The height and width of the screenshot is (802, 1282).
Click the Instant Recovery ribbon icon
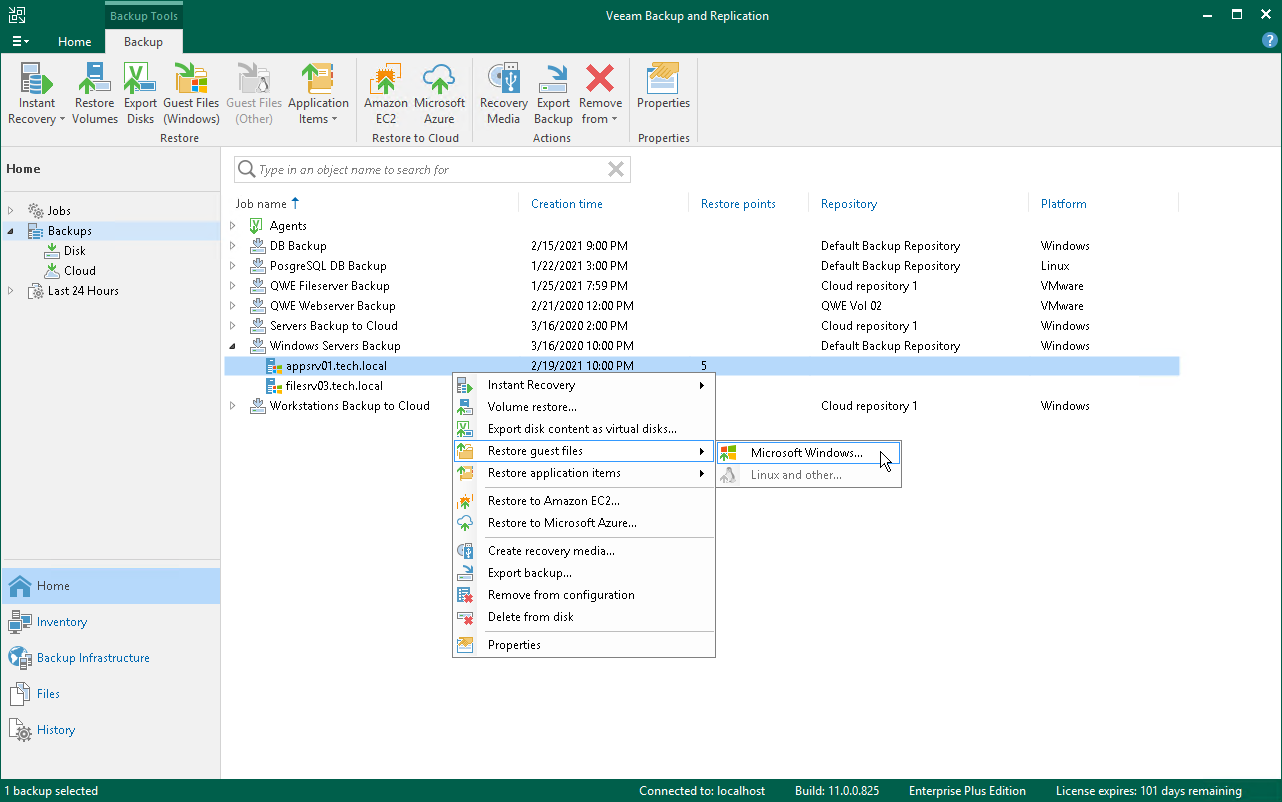[37, 93]
